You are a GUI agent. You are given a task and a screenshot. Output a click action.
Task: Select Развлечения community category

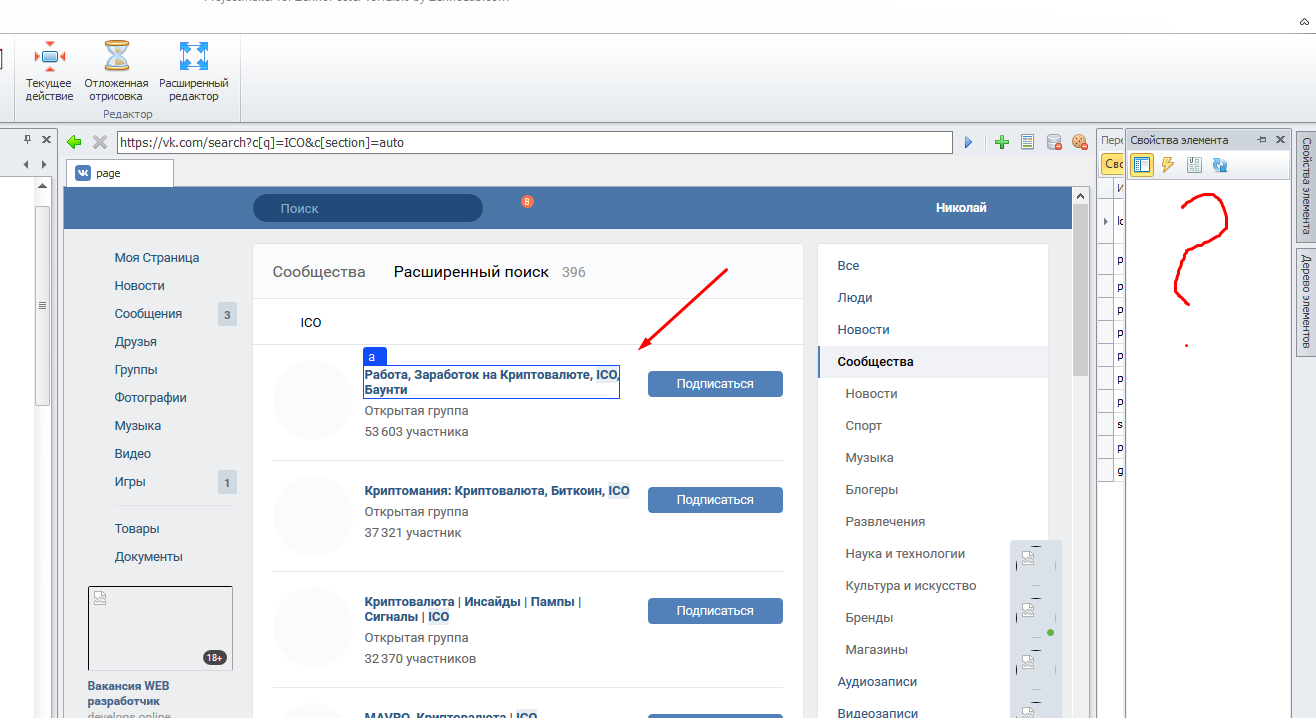[885, 521]
